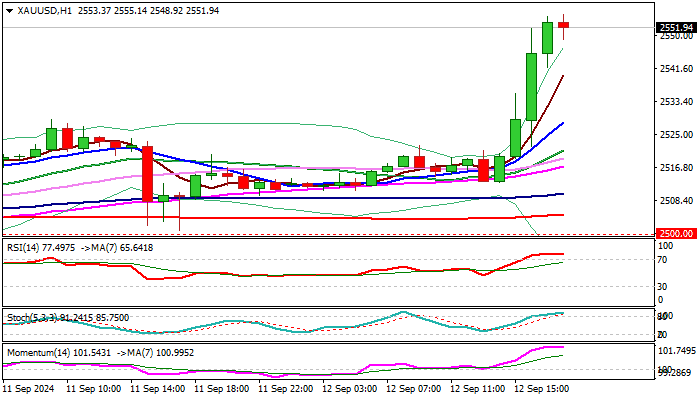
Task: Click the 2525.00 price axis label
Action: click(676, 134)
